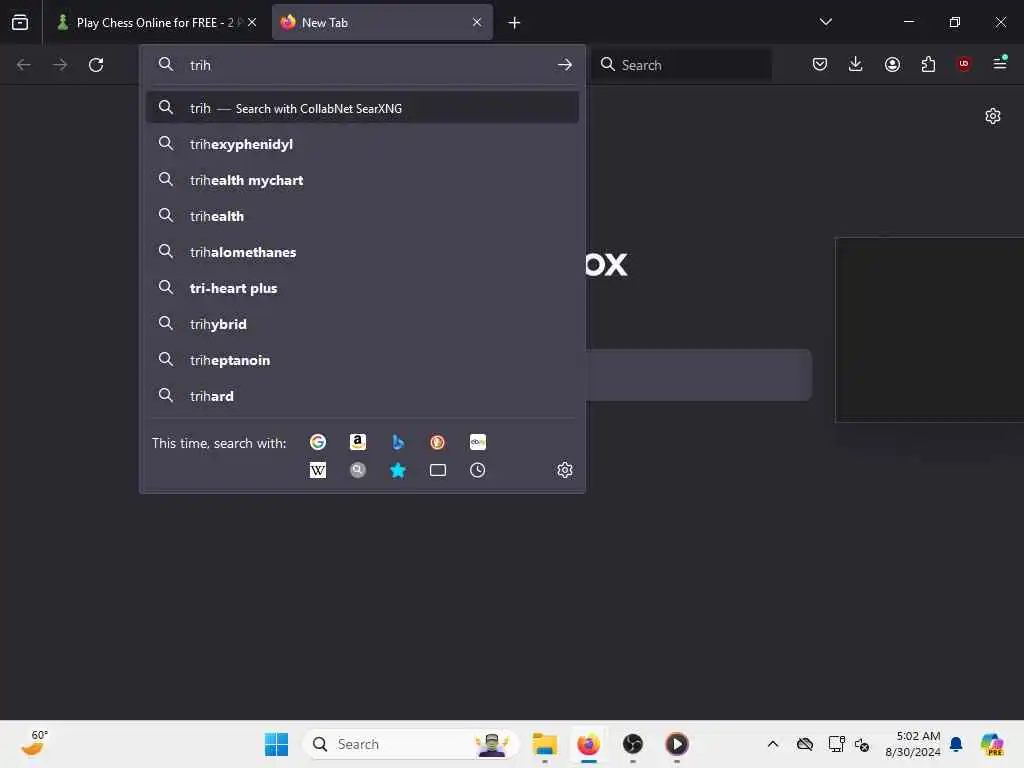
Task: Open search settings gear in dropdown
Action: (x=565, y=470)
